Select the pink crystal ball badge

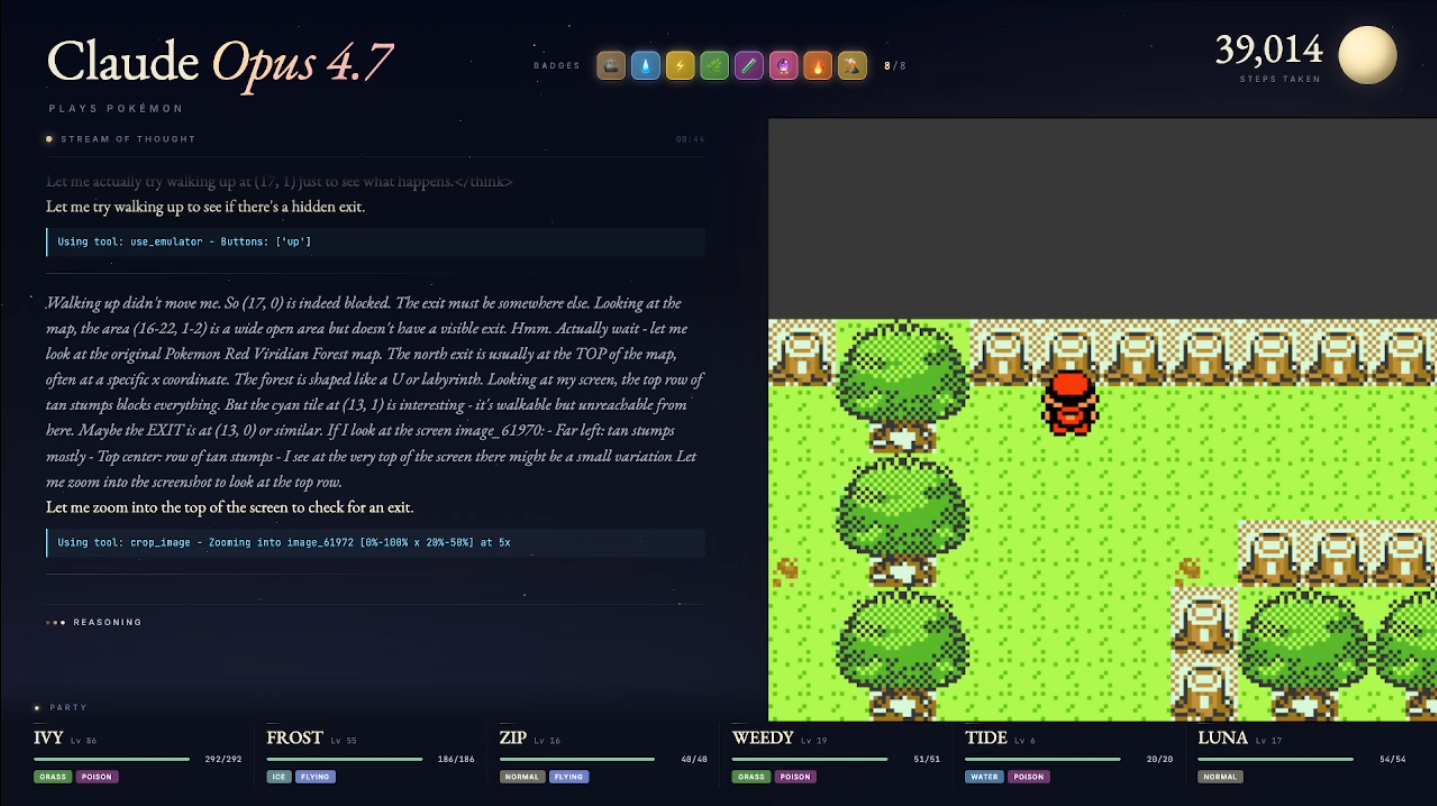[784, 66]
